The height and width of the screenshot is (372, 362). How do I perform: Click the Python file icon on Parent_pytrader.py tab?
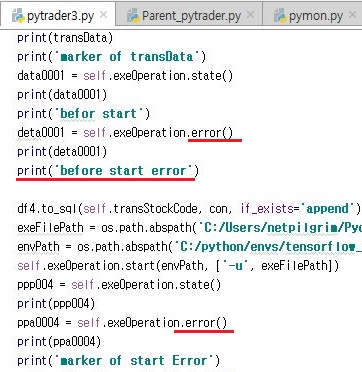133,16
